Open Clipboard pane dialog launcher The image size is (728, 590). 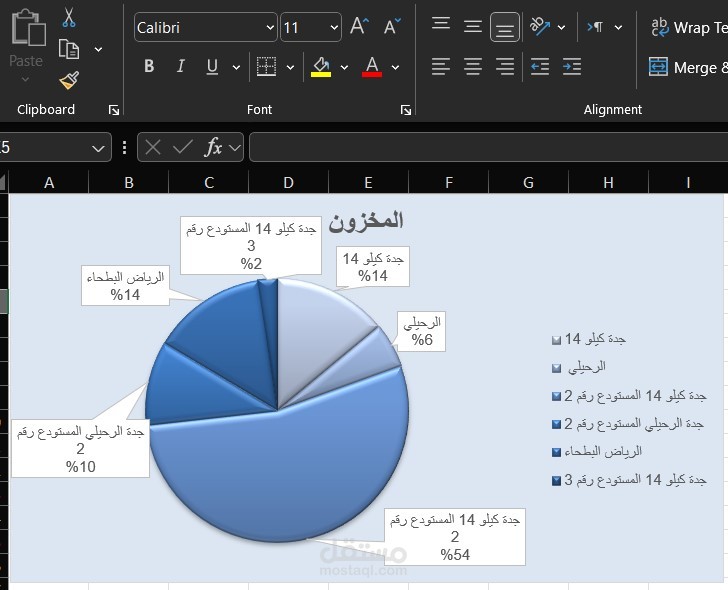[x=114, y=110]
